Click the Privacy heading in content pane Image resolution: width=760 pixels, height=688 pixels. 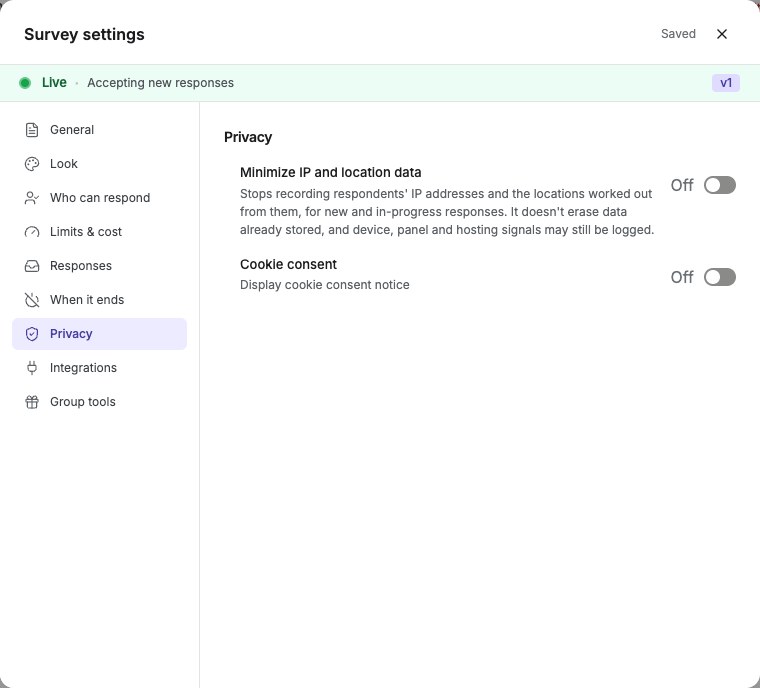point(248,137)
